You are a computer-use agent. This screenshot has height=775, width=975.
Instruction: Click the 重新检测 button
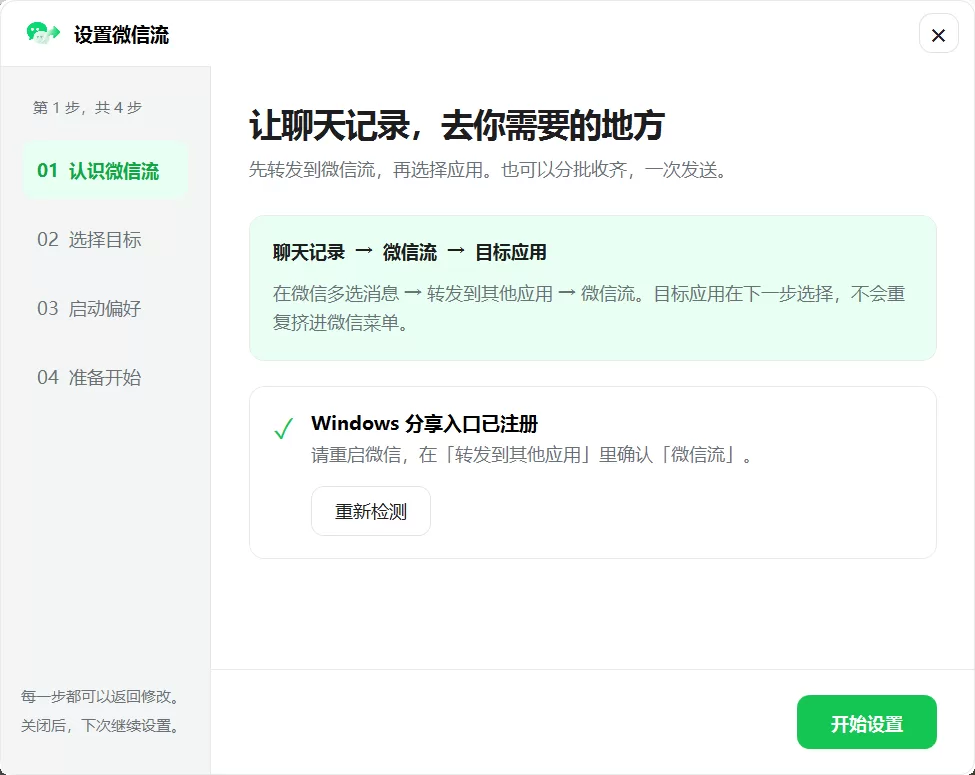371,511
